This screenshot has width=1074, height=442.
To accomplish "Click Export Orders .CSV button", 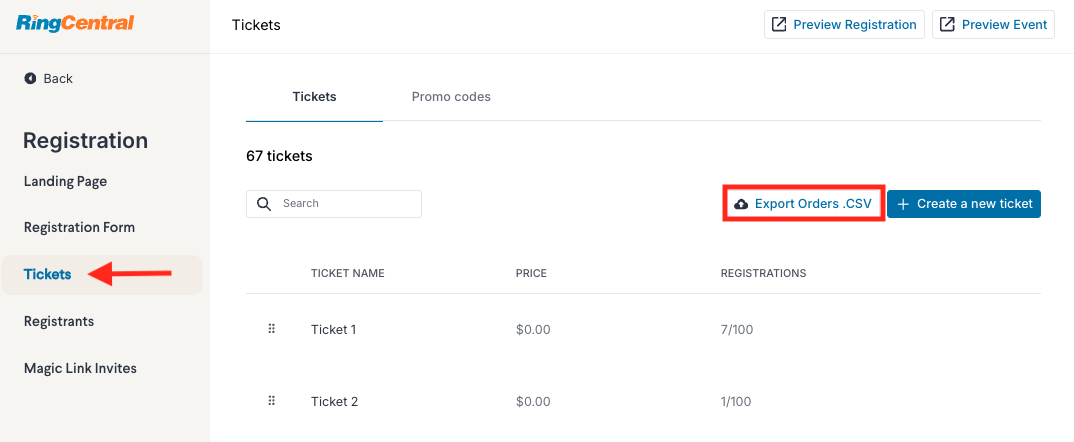I will pos(804,203).
